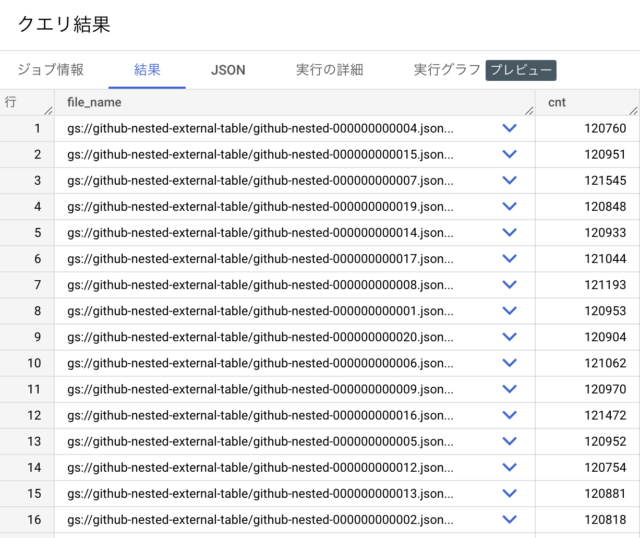Select cnt value 120952

pos(605,442)
